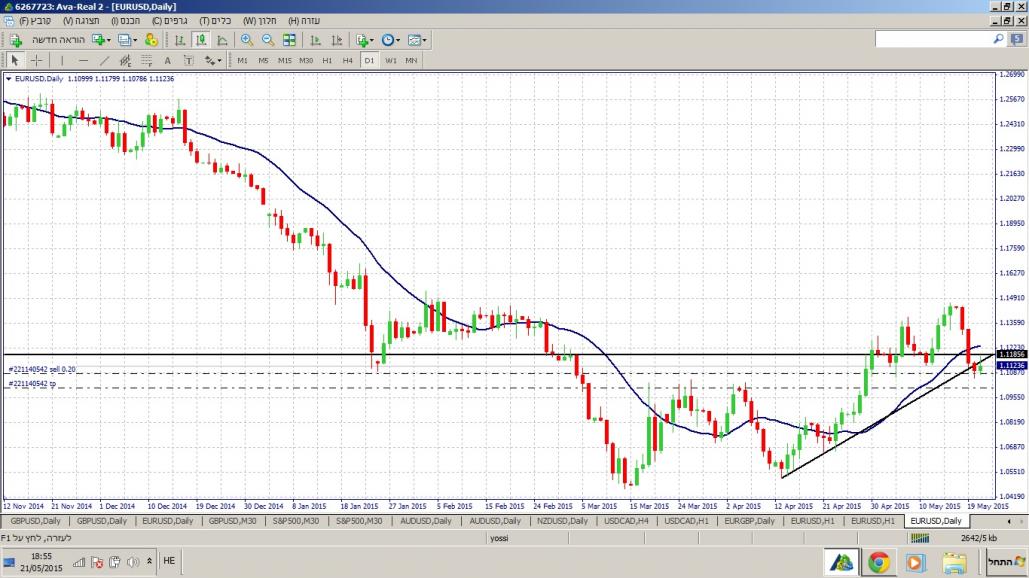Click the zoom out magnifier icon

268,40
